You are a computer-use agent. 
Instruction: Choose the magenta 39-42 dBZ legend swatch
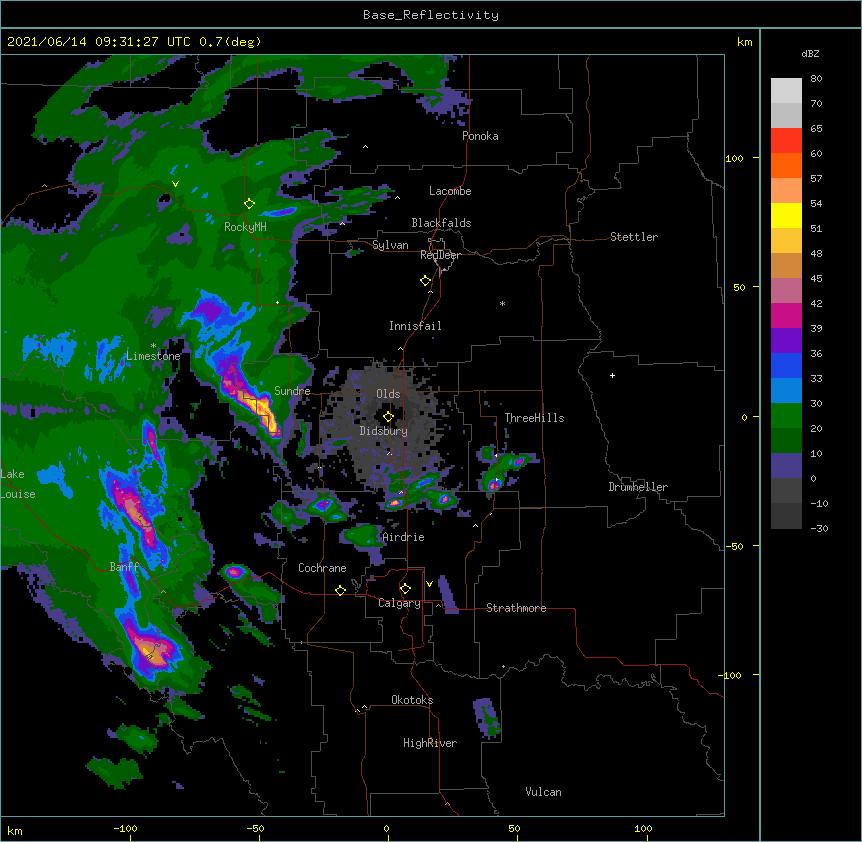point(786,315)
